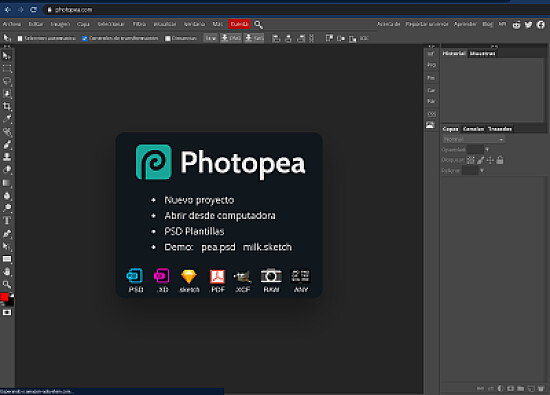Screen dimensions: 550x395
Task: Switch to the Canales tab
Action: click(x=473, y=129)
